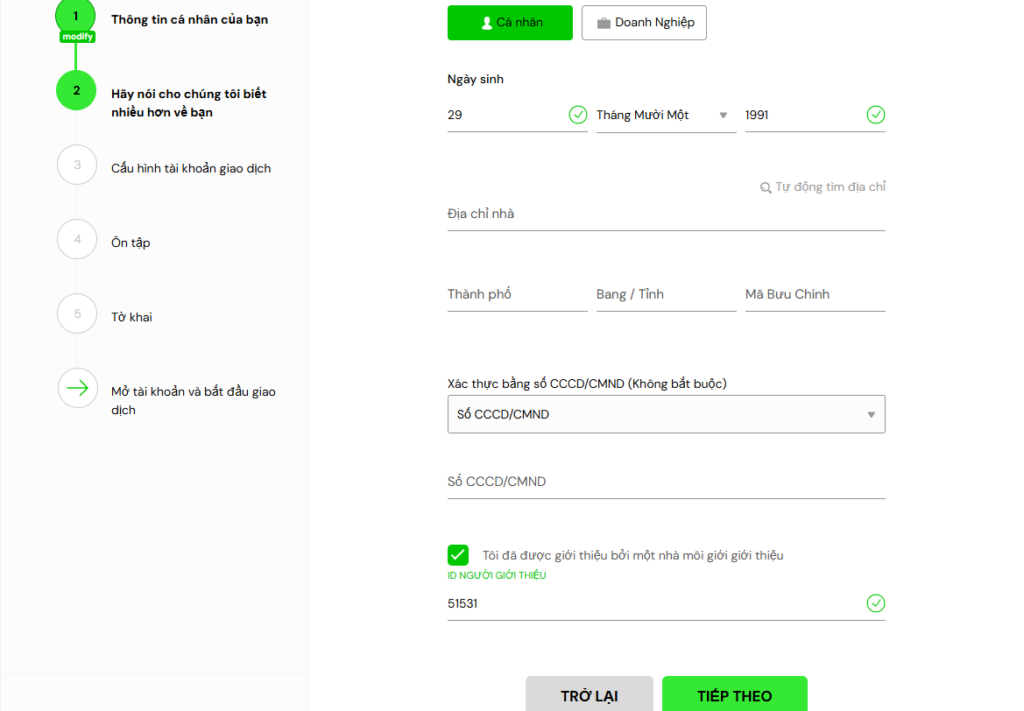The height and width of the screenshot is (711, 1024).
Task: Click step 1 circle in progress sidebar
Action: pyautogui.click(x=76, y=16)
